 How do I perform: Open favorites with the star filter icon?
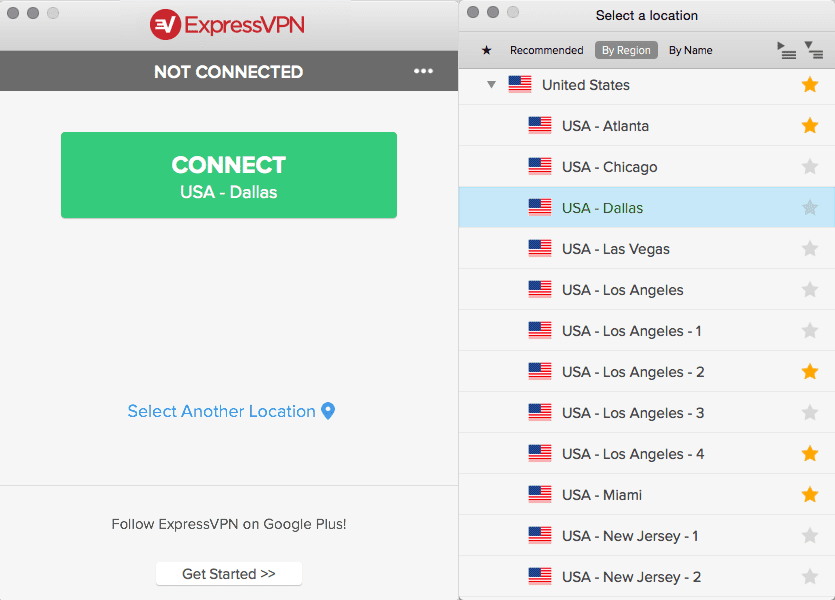(x=487, y=49)
